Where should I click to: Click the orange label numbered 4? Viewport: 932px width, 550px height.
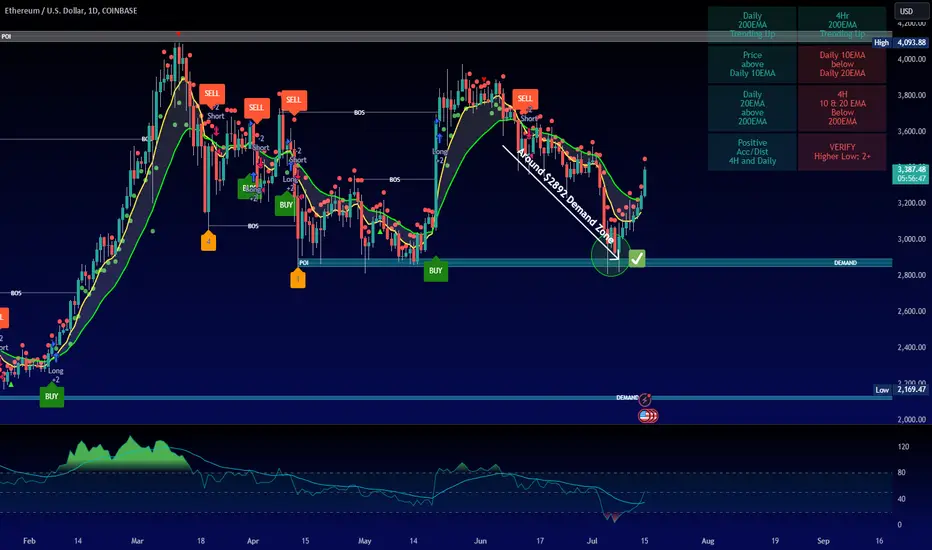(208, 241)
